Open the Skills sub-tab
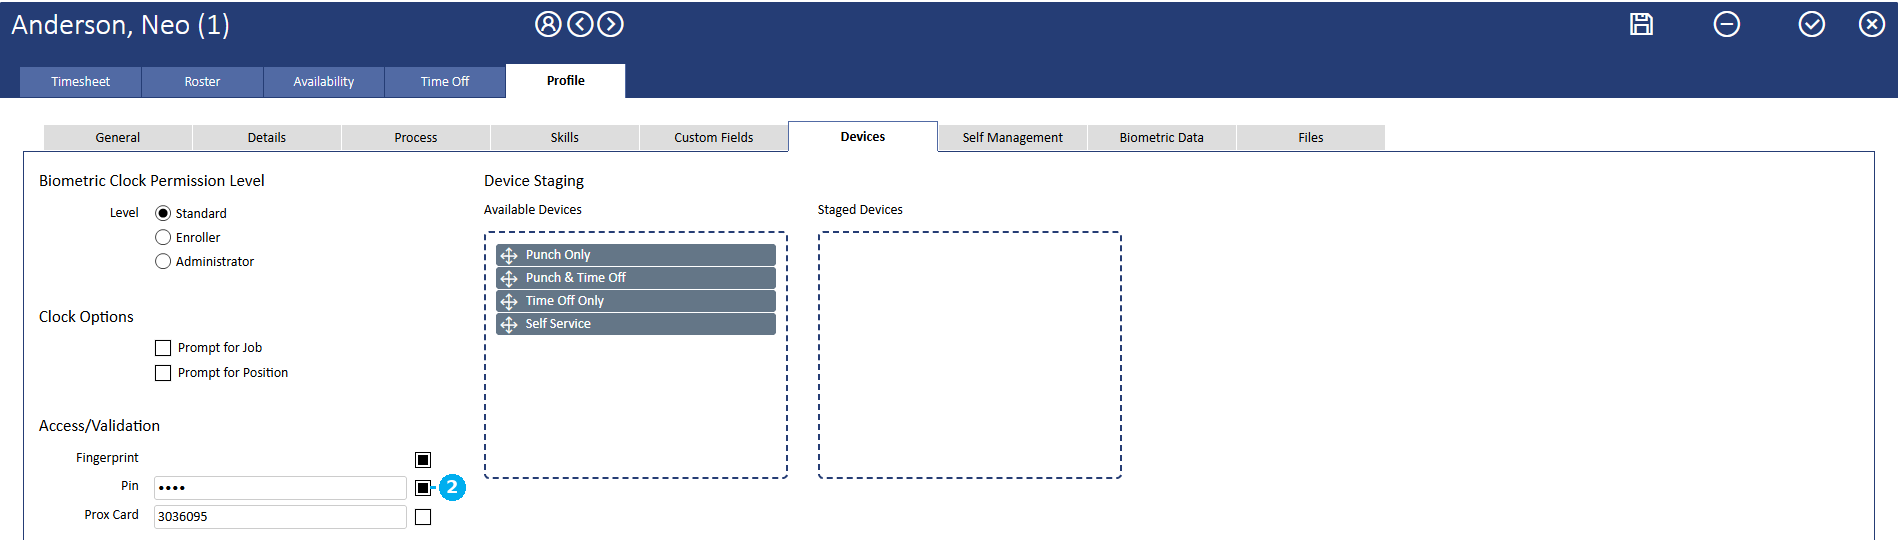This screenshot has width=1898, height=540. click(565, 138)
